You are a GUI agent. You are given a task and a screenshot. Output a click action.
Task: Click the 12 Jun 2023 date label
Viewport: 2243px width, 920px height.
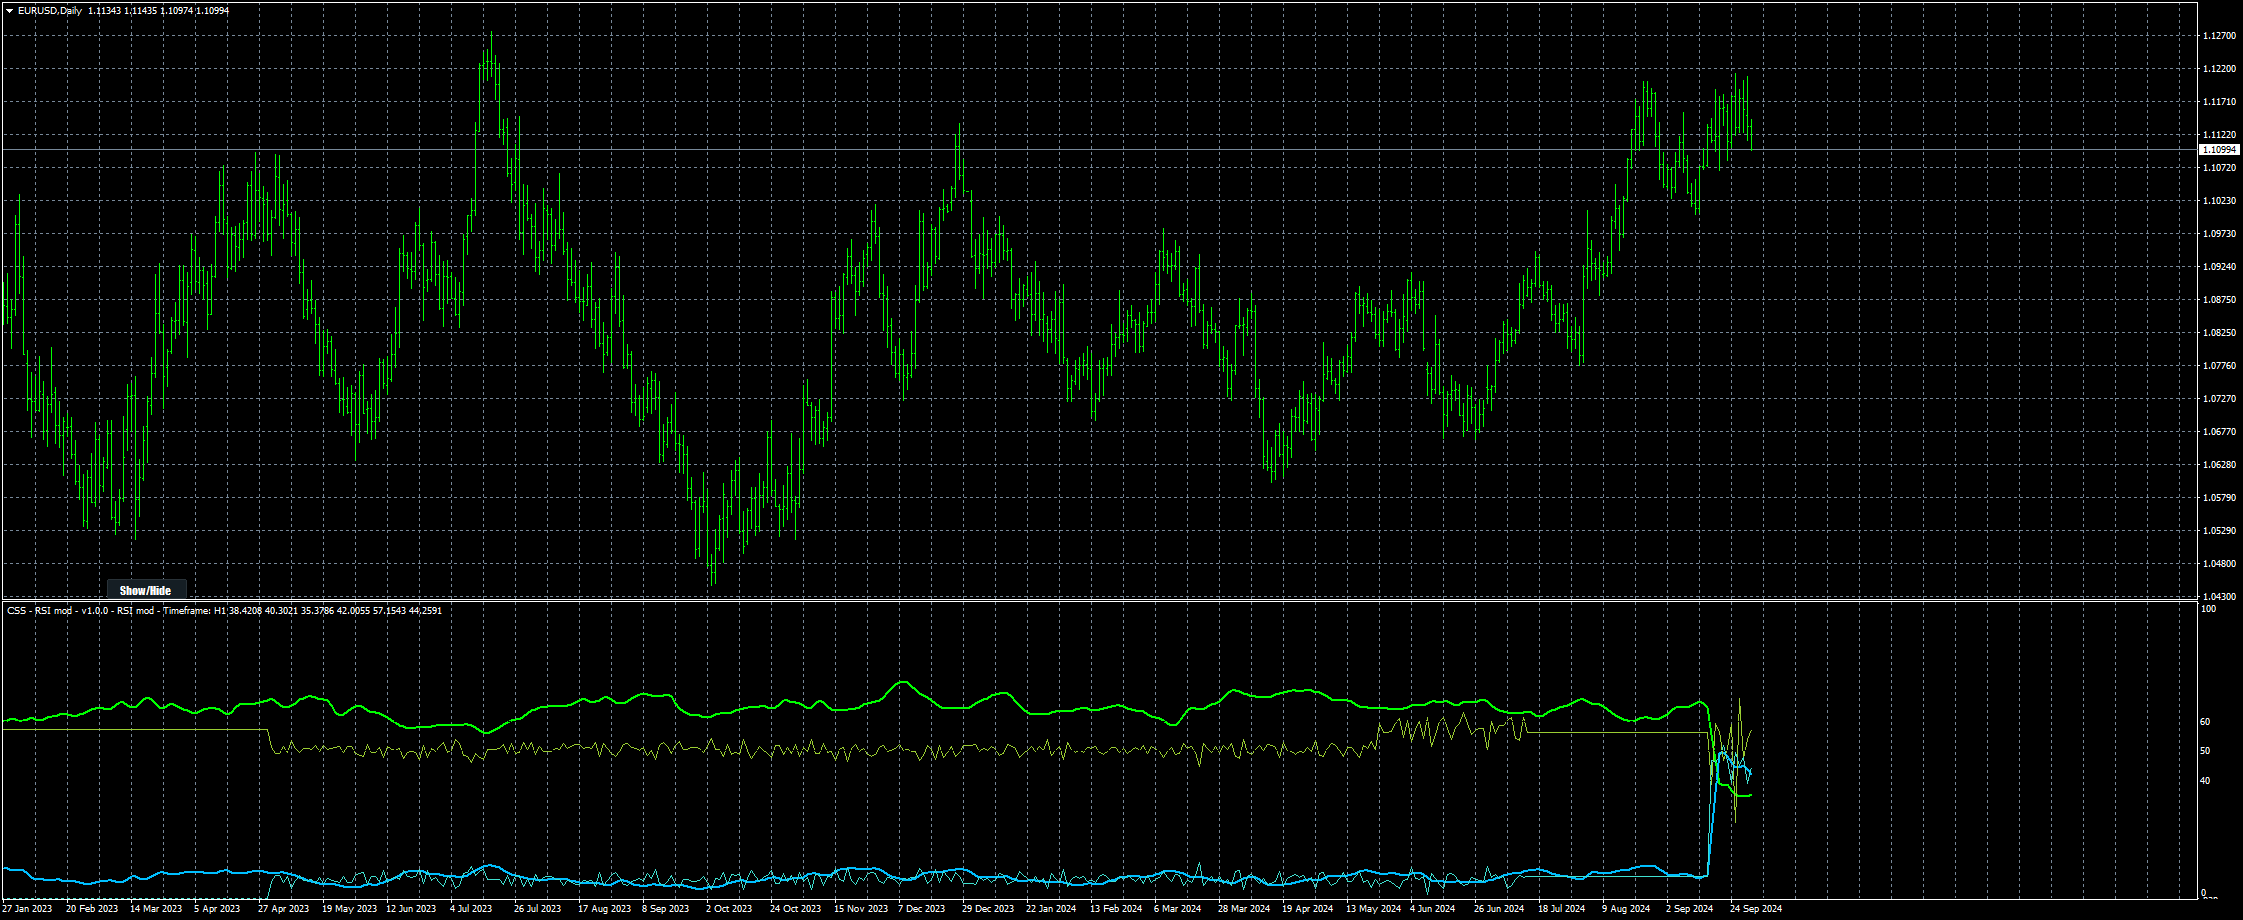coord(411,909)
